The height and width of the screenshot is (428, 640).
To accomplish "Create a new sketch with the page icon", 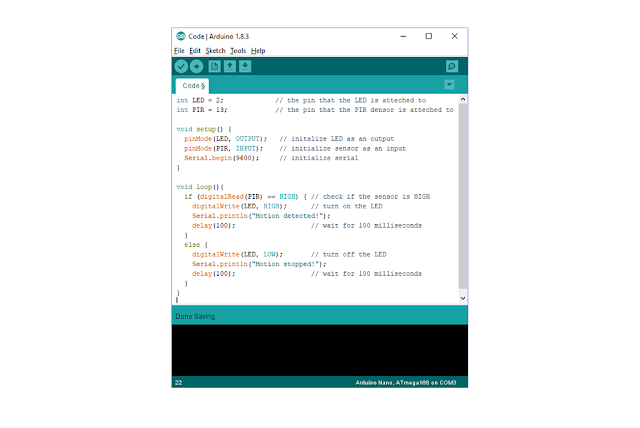I will tap(214, 66).
